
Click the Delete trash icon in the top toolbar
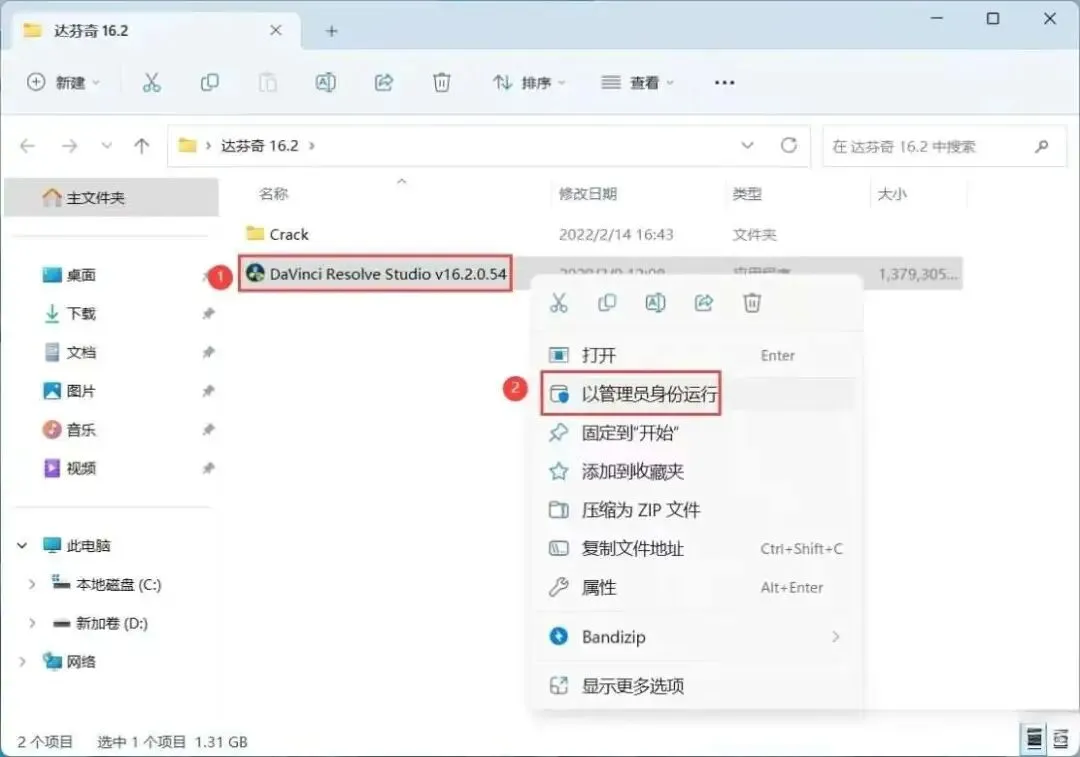[x=442, y=83]
